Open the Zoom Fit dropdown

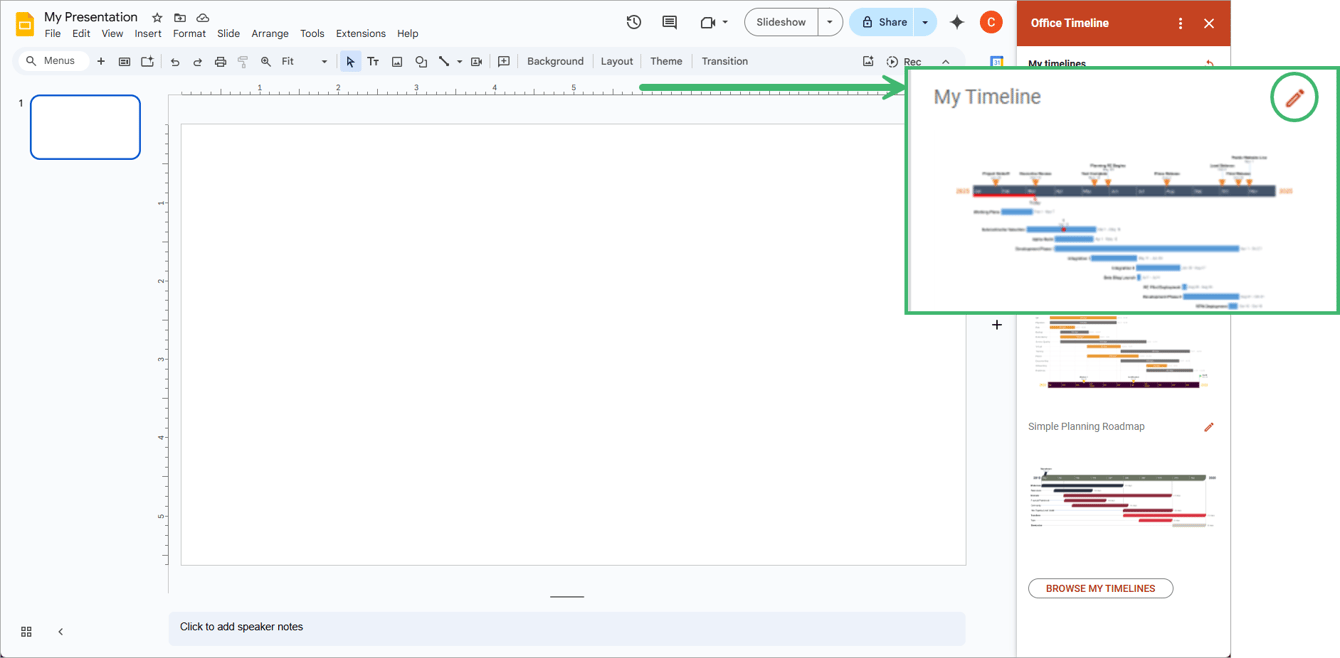click(x=324, y=61)
